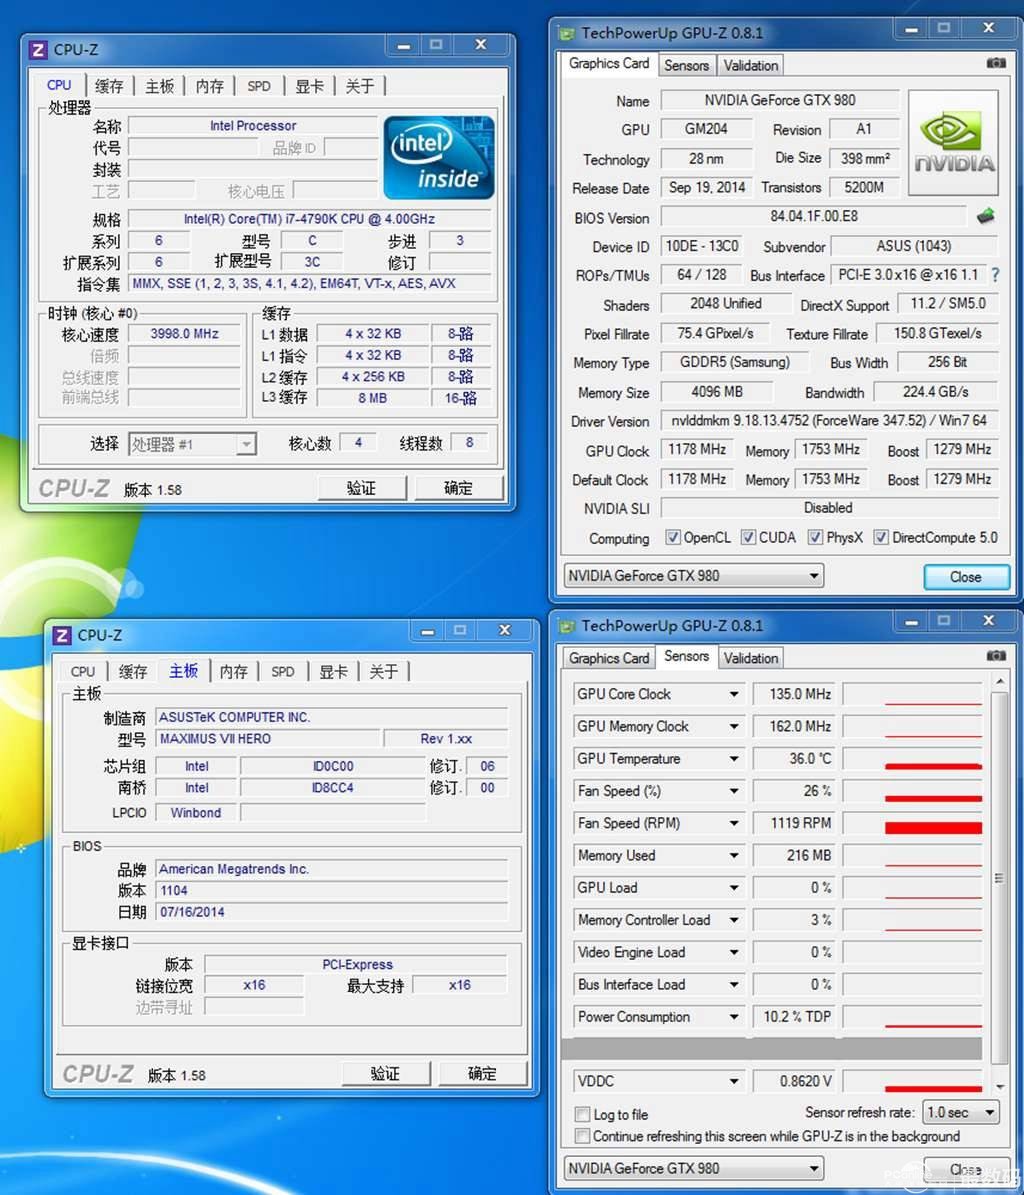This screenshot has height=1195, width=1024.
Task: Click the Intel inside logo in CPU-Z
Action: coord(439,157)
